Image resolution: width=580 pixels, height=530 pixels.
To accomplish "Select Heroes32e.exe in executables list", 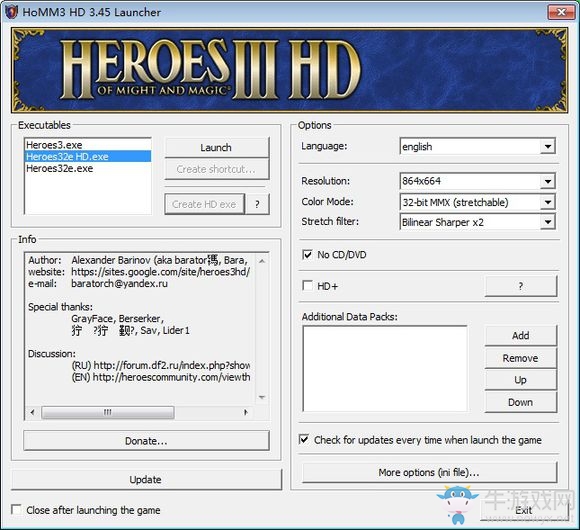I will (88, 168).
